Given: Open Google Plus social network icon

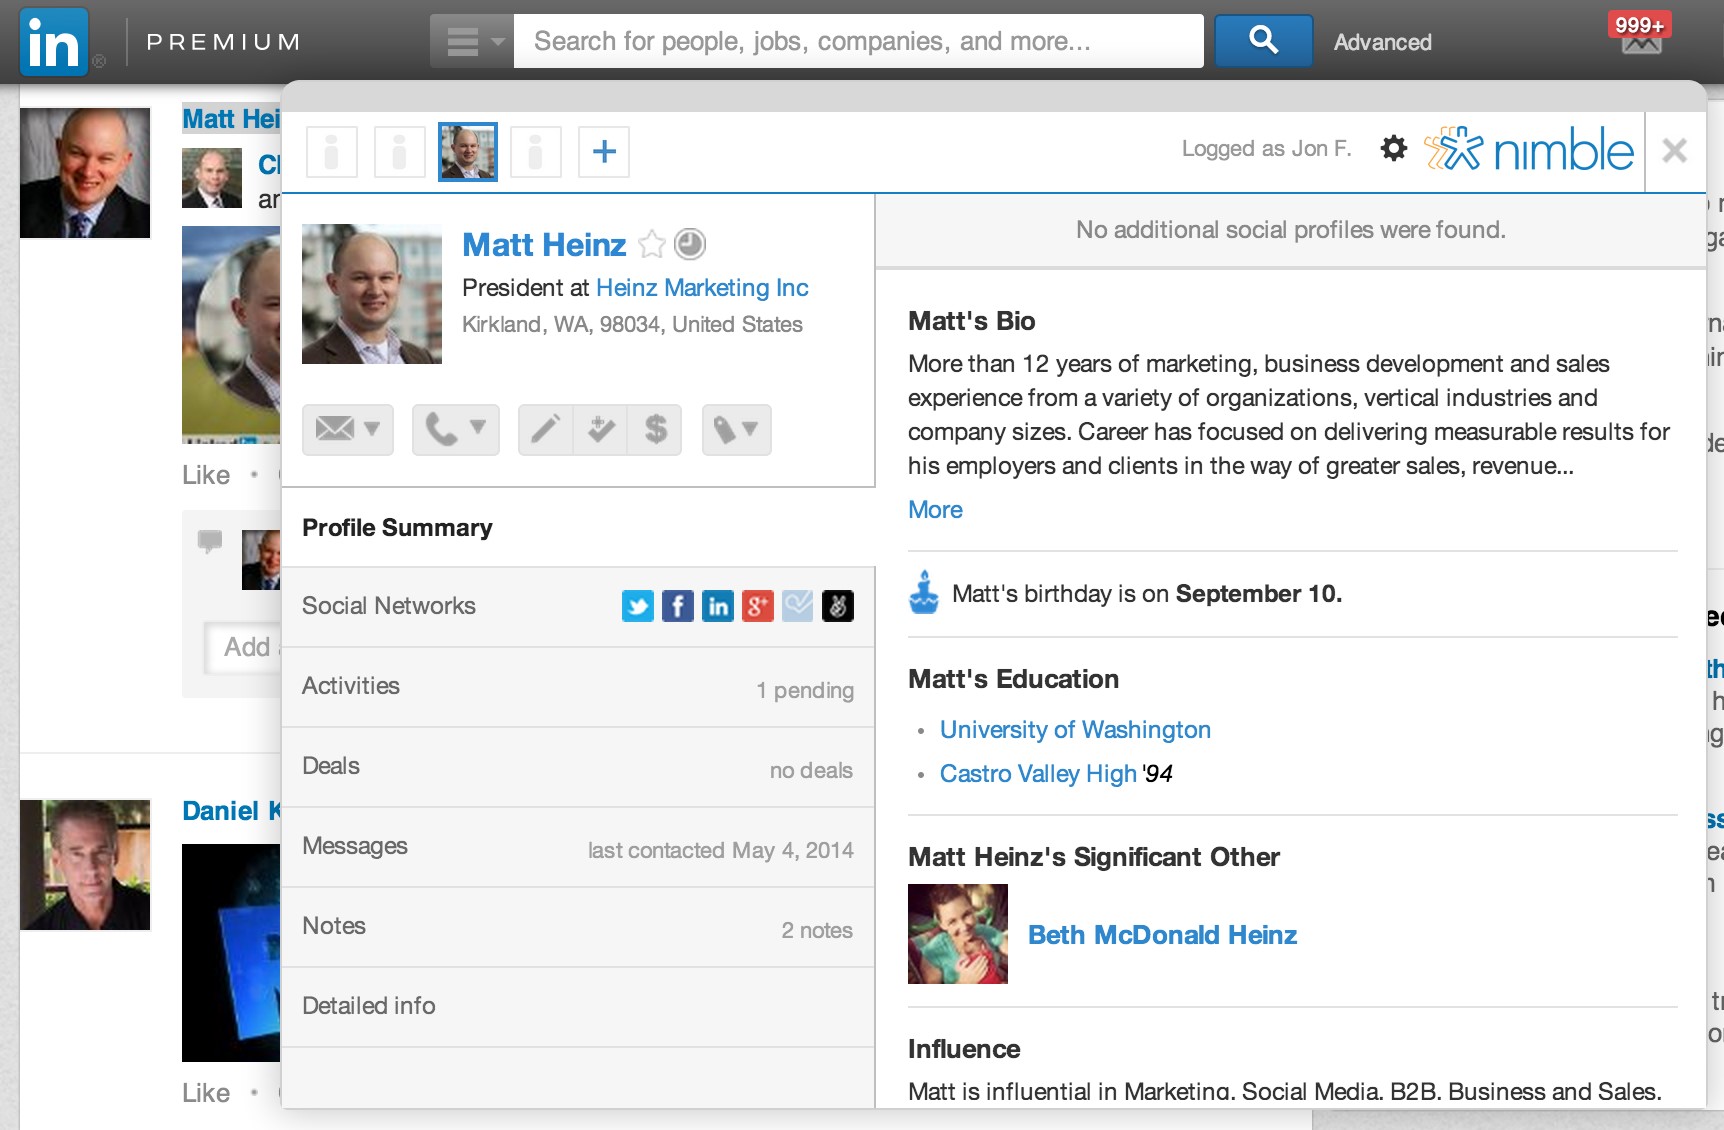Looking at the screenshot, I should (758, 606).
